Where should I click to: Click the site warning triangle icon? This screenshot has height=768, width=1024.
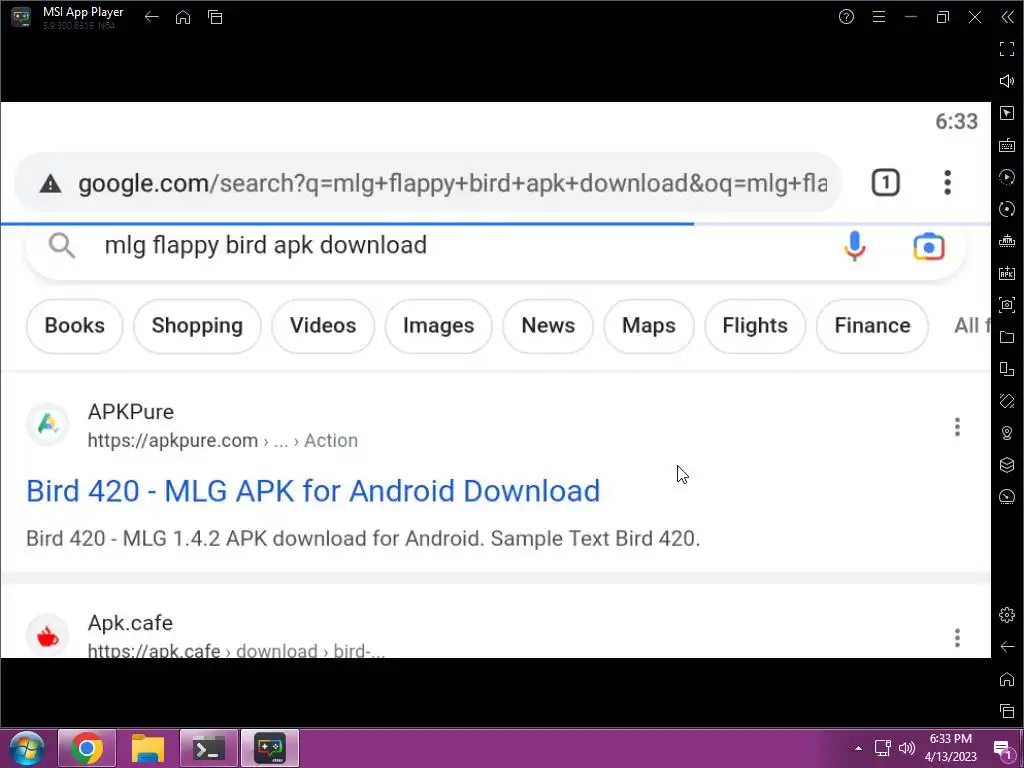[50, 184]
